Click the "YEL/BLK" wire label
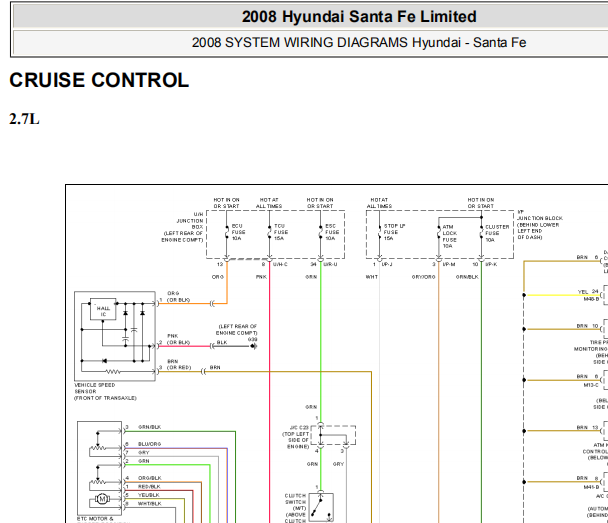 (x=149, y=495)
